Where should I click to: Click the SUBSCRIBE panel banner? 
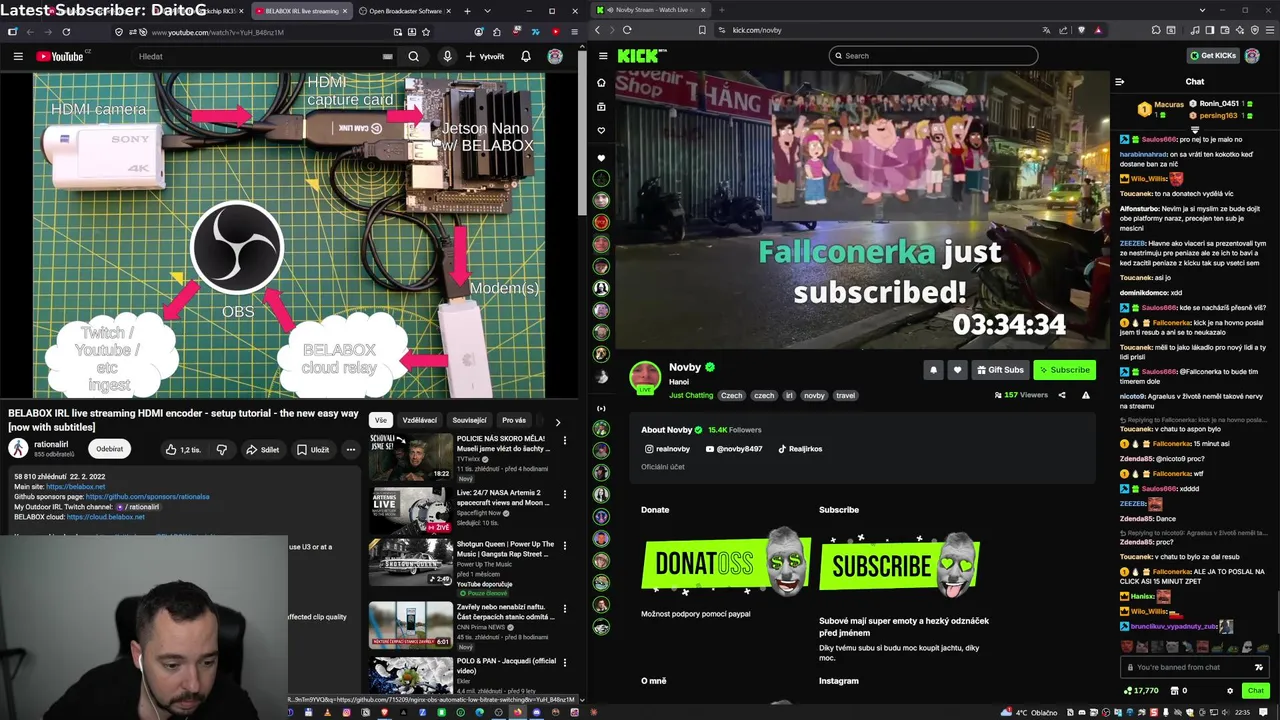pyautogui.click(x=898, y=564)
